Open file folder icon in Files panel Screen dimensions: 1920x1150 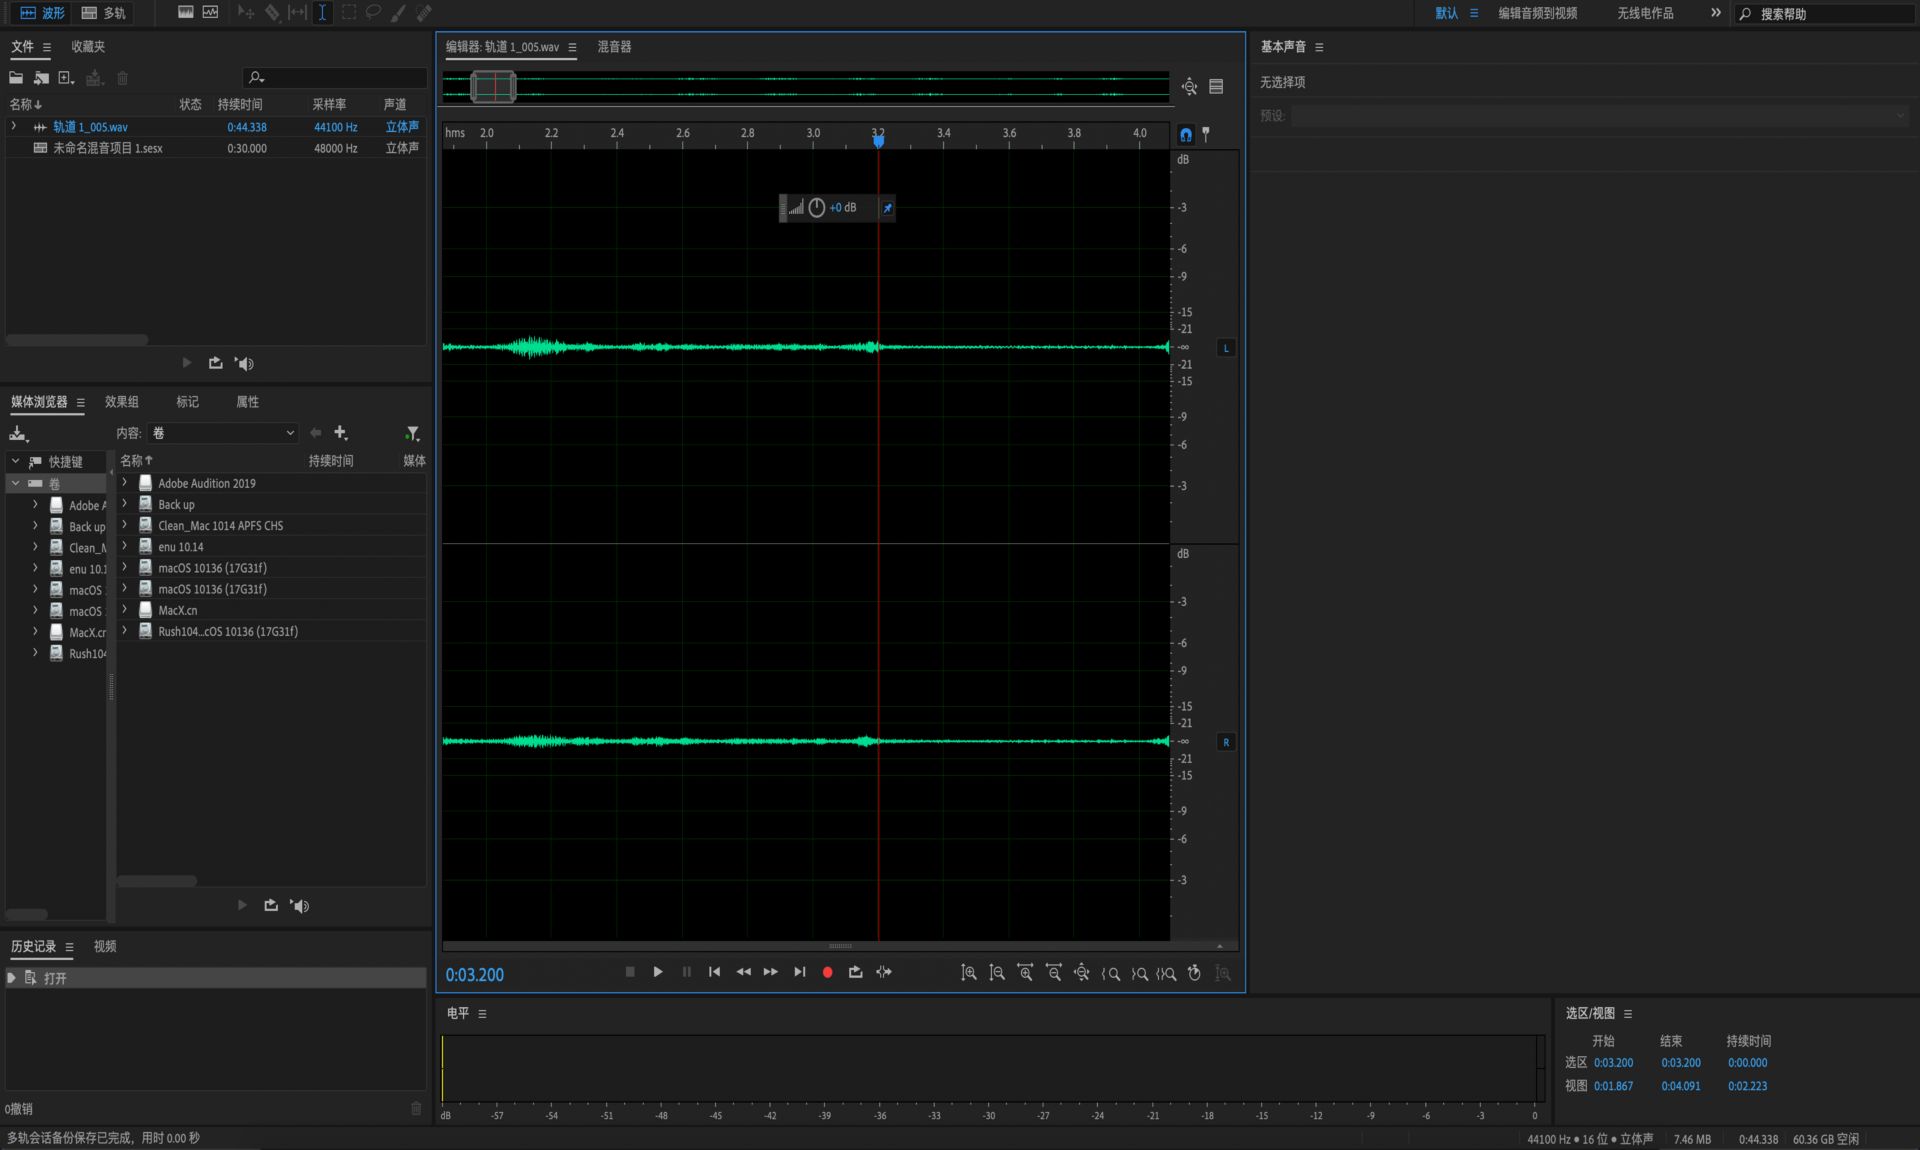16,78
